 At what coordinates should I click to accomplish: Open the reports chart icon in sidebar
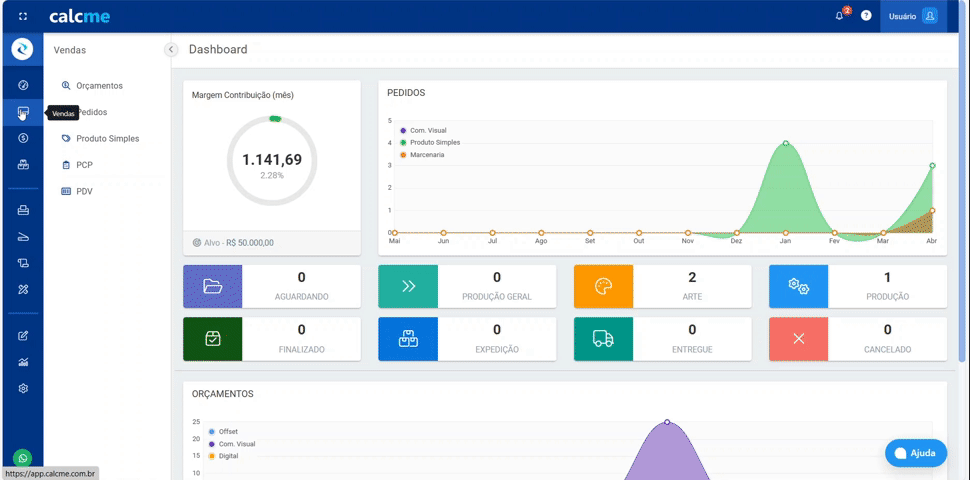[23, 362]
